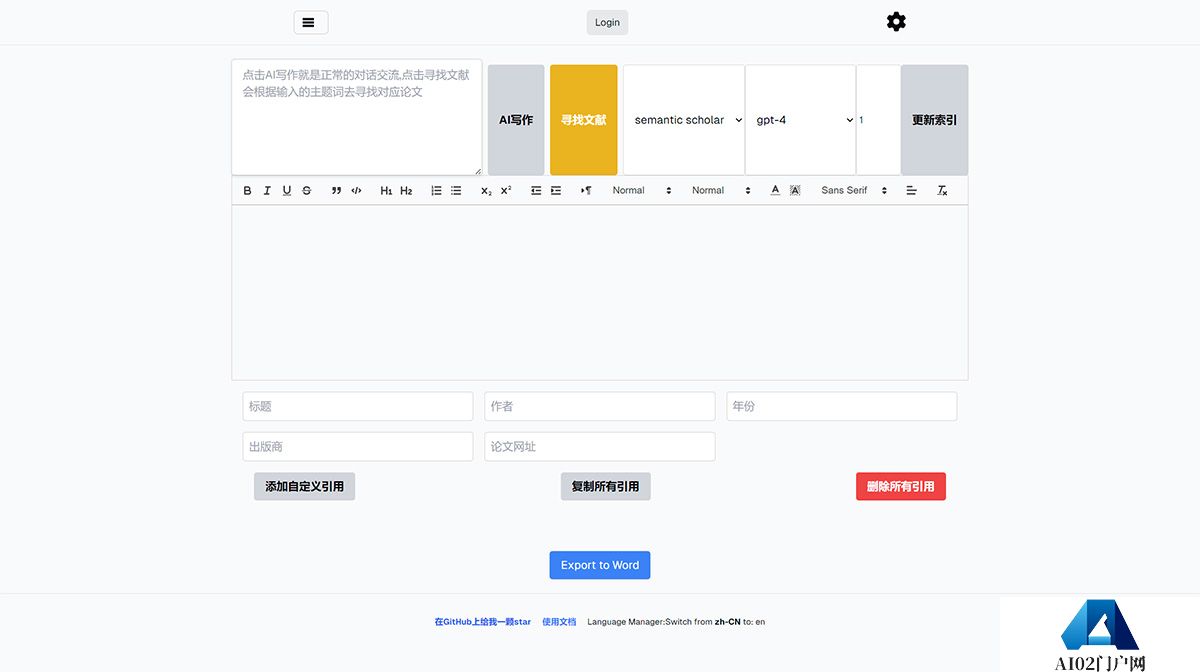Apply superscript formatting
This screenshot has width=1200, height=672.
[506, 190]
